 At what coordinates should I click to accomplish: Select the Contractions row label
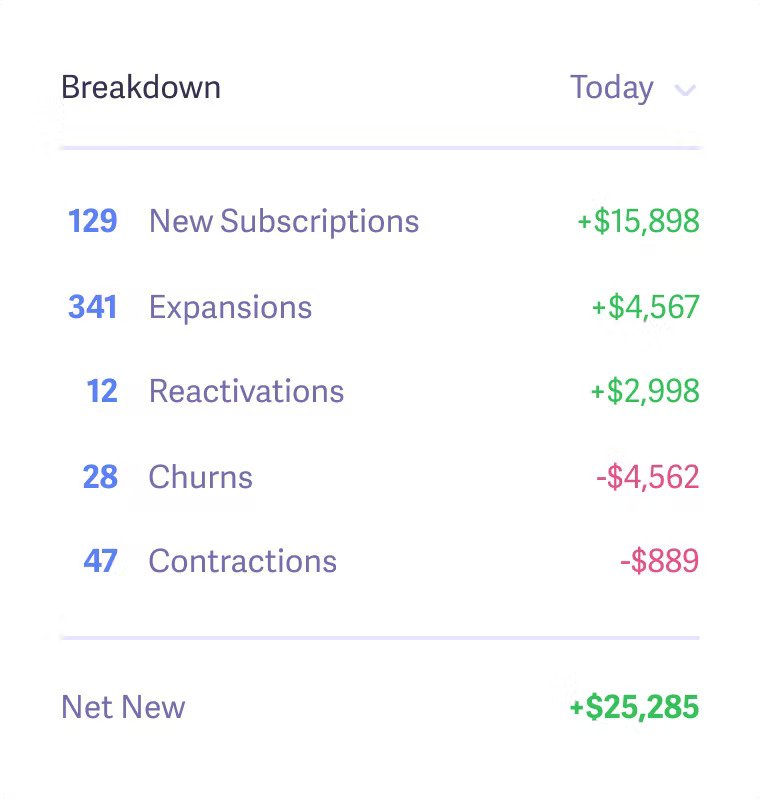pos(242,561)
